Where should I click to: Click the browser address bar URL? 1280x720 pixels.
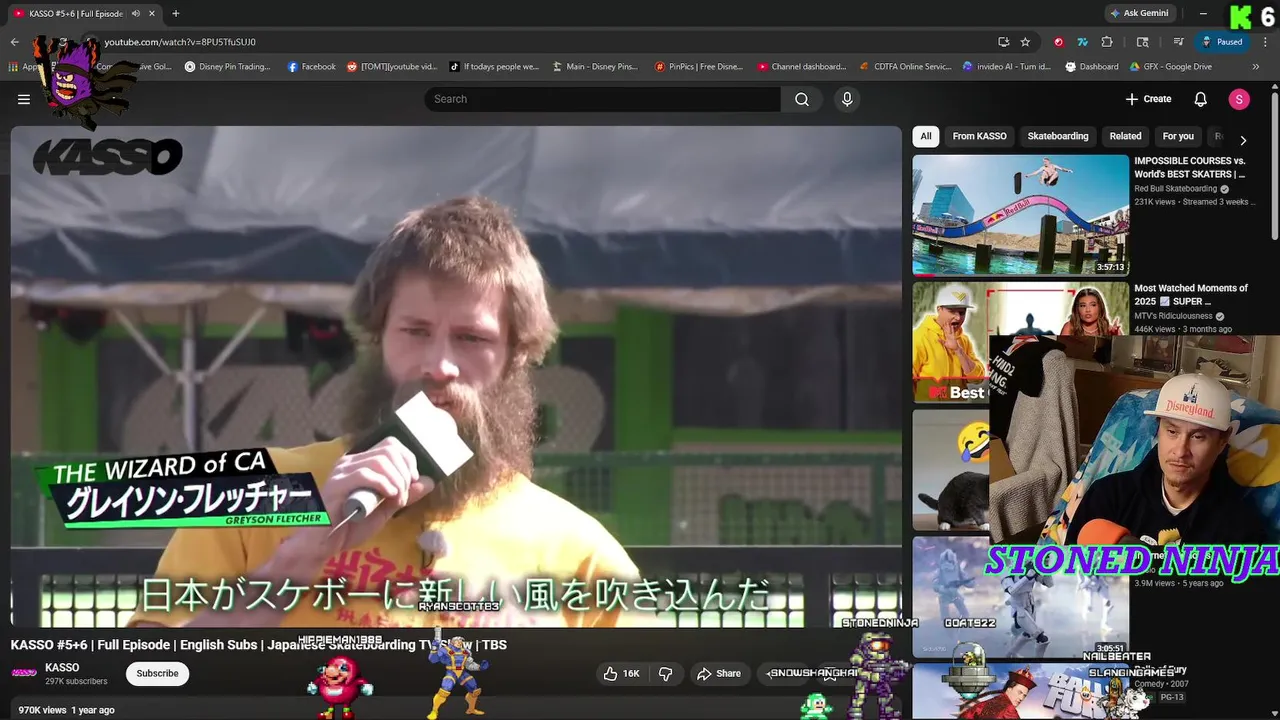180,42
